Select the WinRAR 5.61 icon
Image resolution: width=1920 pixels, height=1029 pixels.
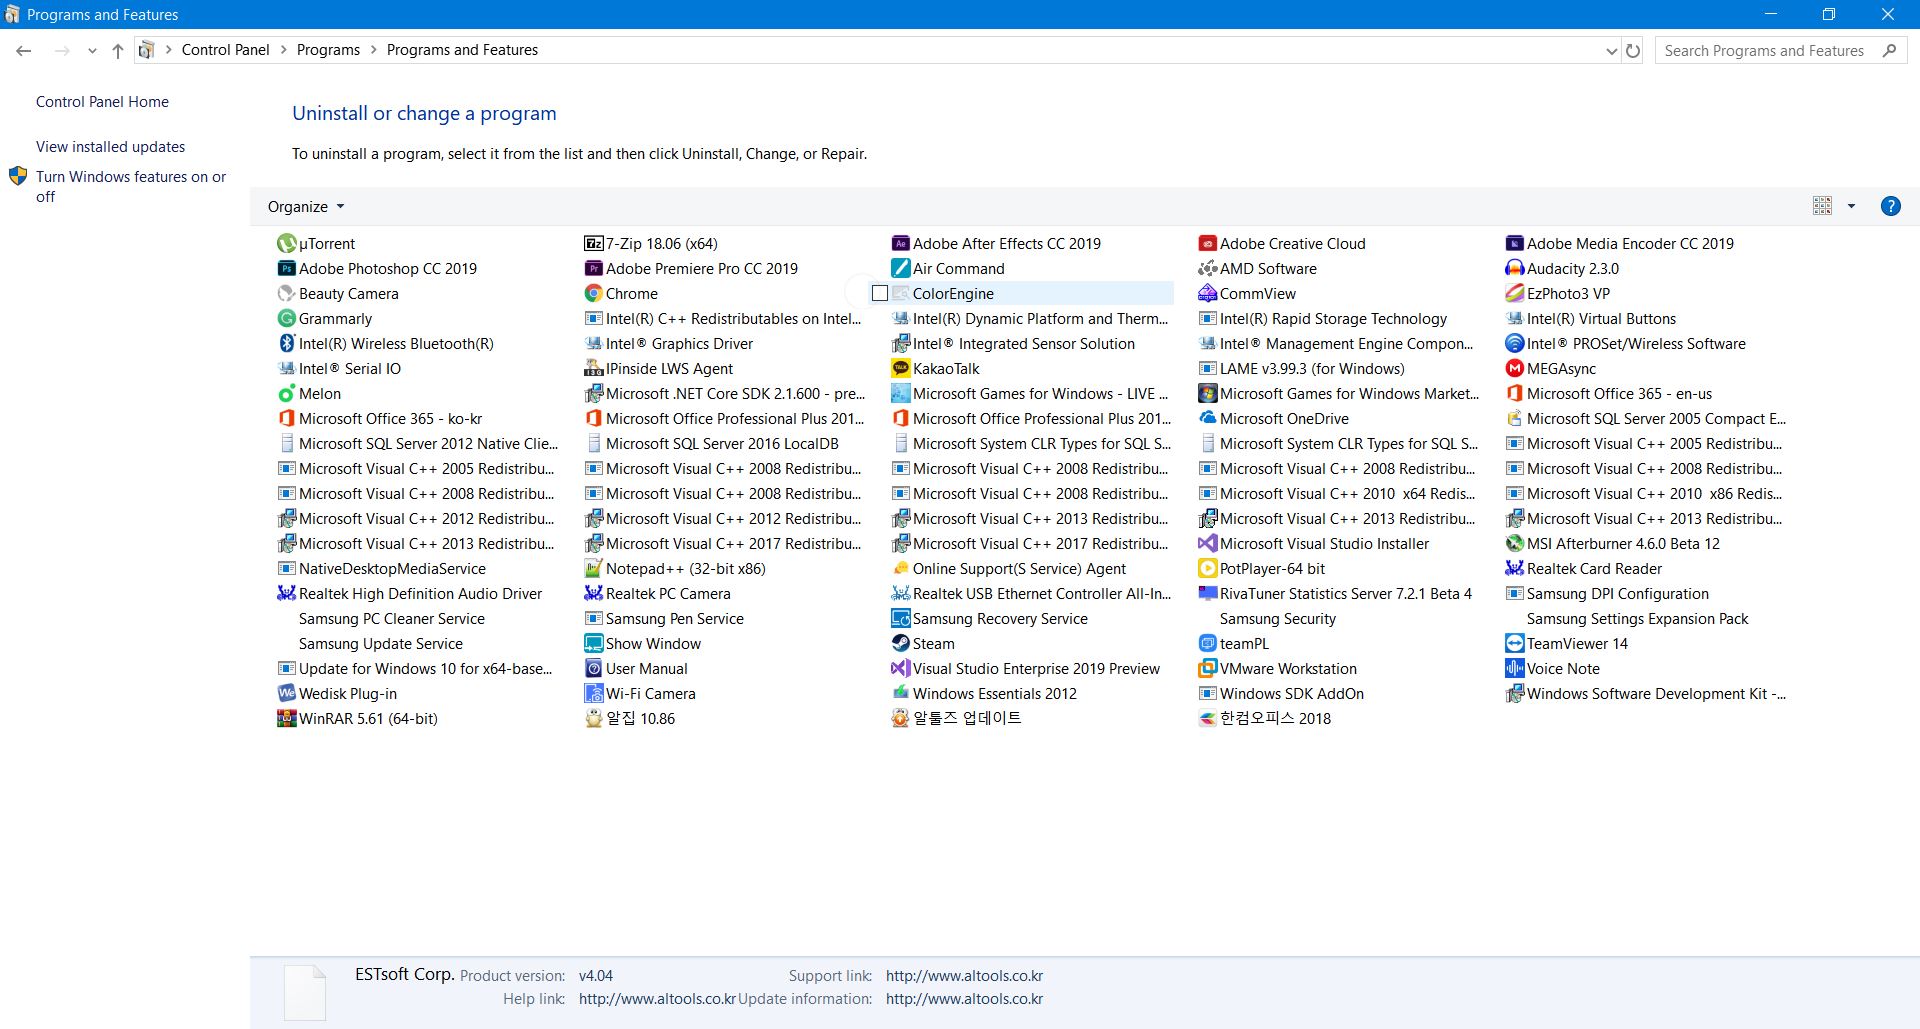pos(287,718)
